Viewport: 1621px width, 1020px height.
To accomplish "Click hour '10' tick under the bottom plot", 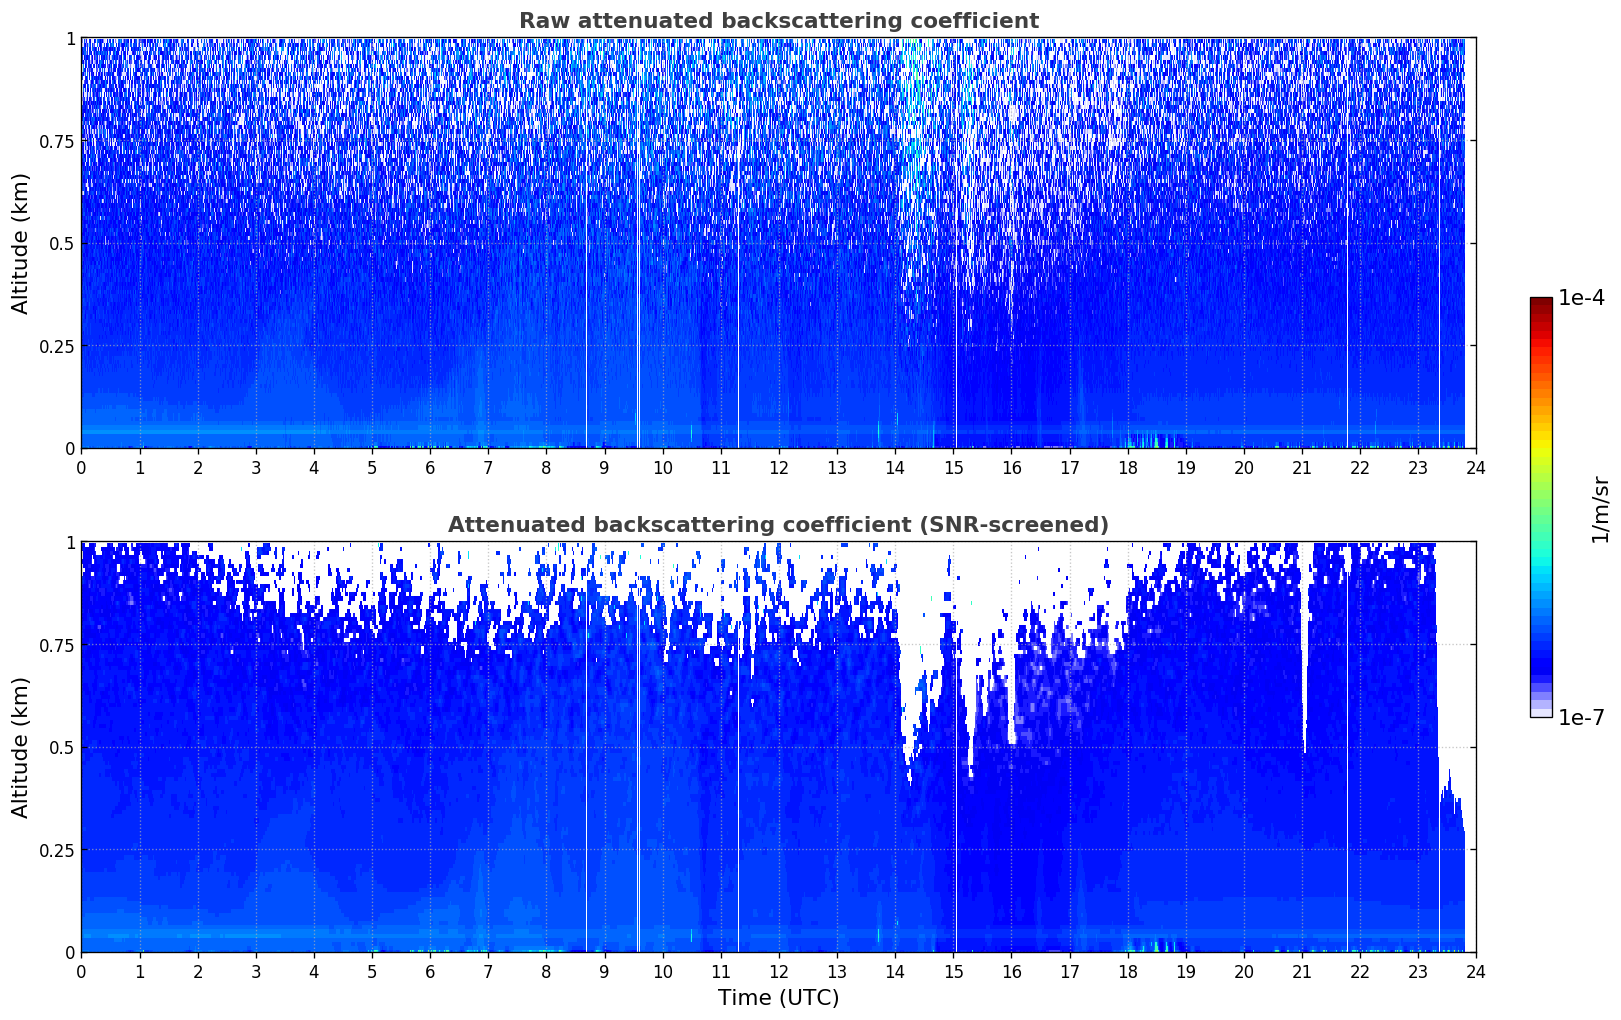I will [x=663, y=971].
